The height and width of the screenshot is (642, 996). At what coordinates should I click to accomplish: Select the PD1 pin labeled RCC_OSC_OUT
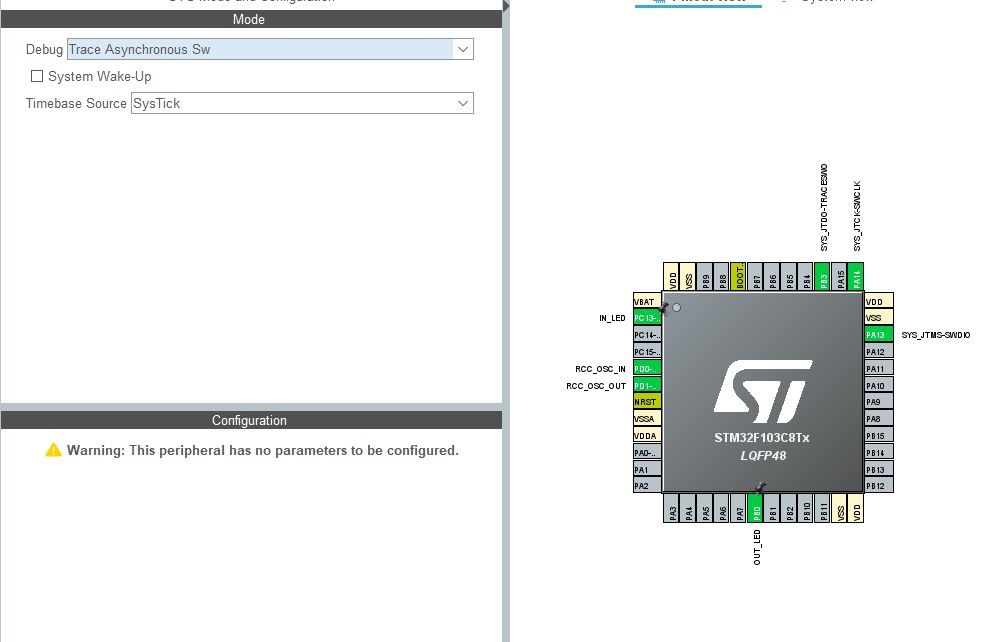(x=647, y=385)
